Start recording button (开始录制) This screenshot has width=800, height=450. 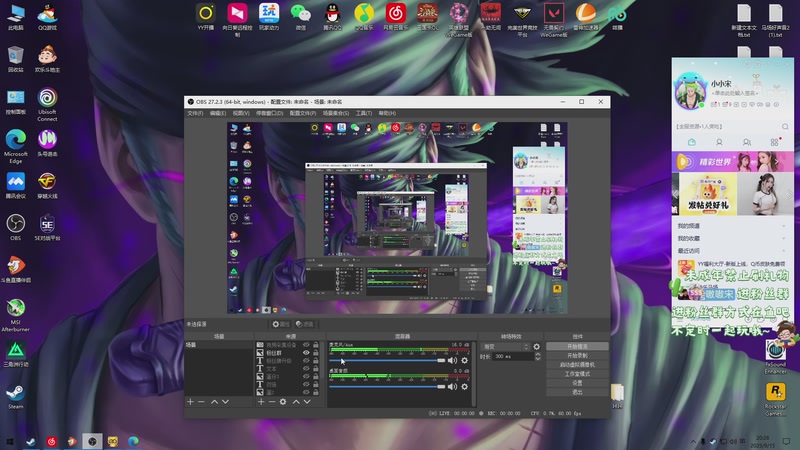click(577, 356)
